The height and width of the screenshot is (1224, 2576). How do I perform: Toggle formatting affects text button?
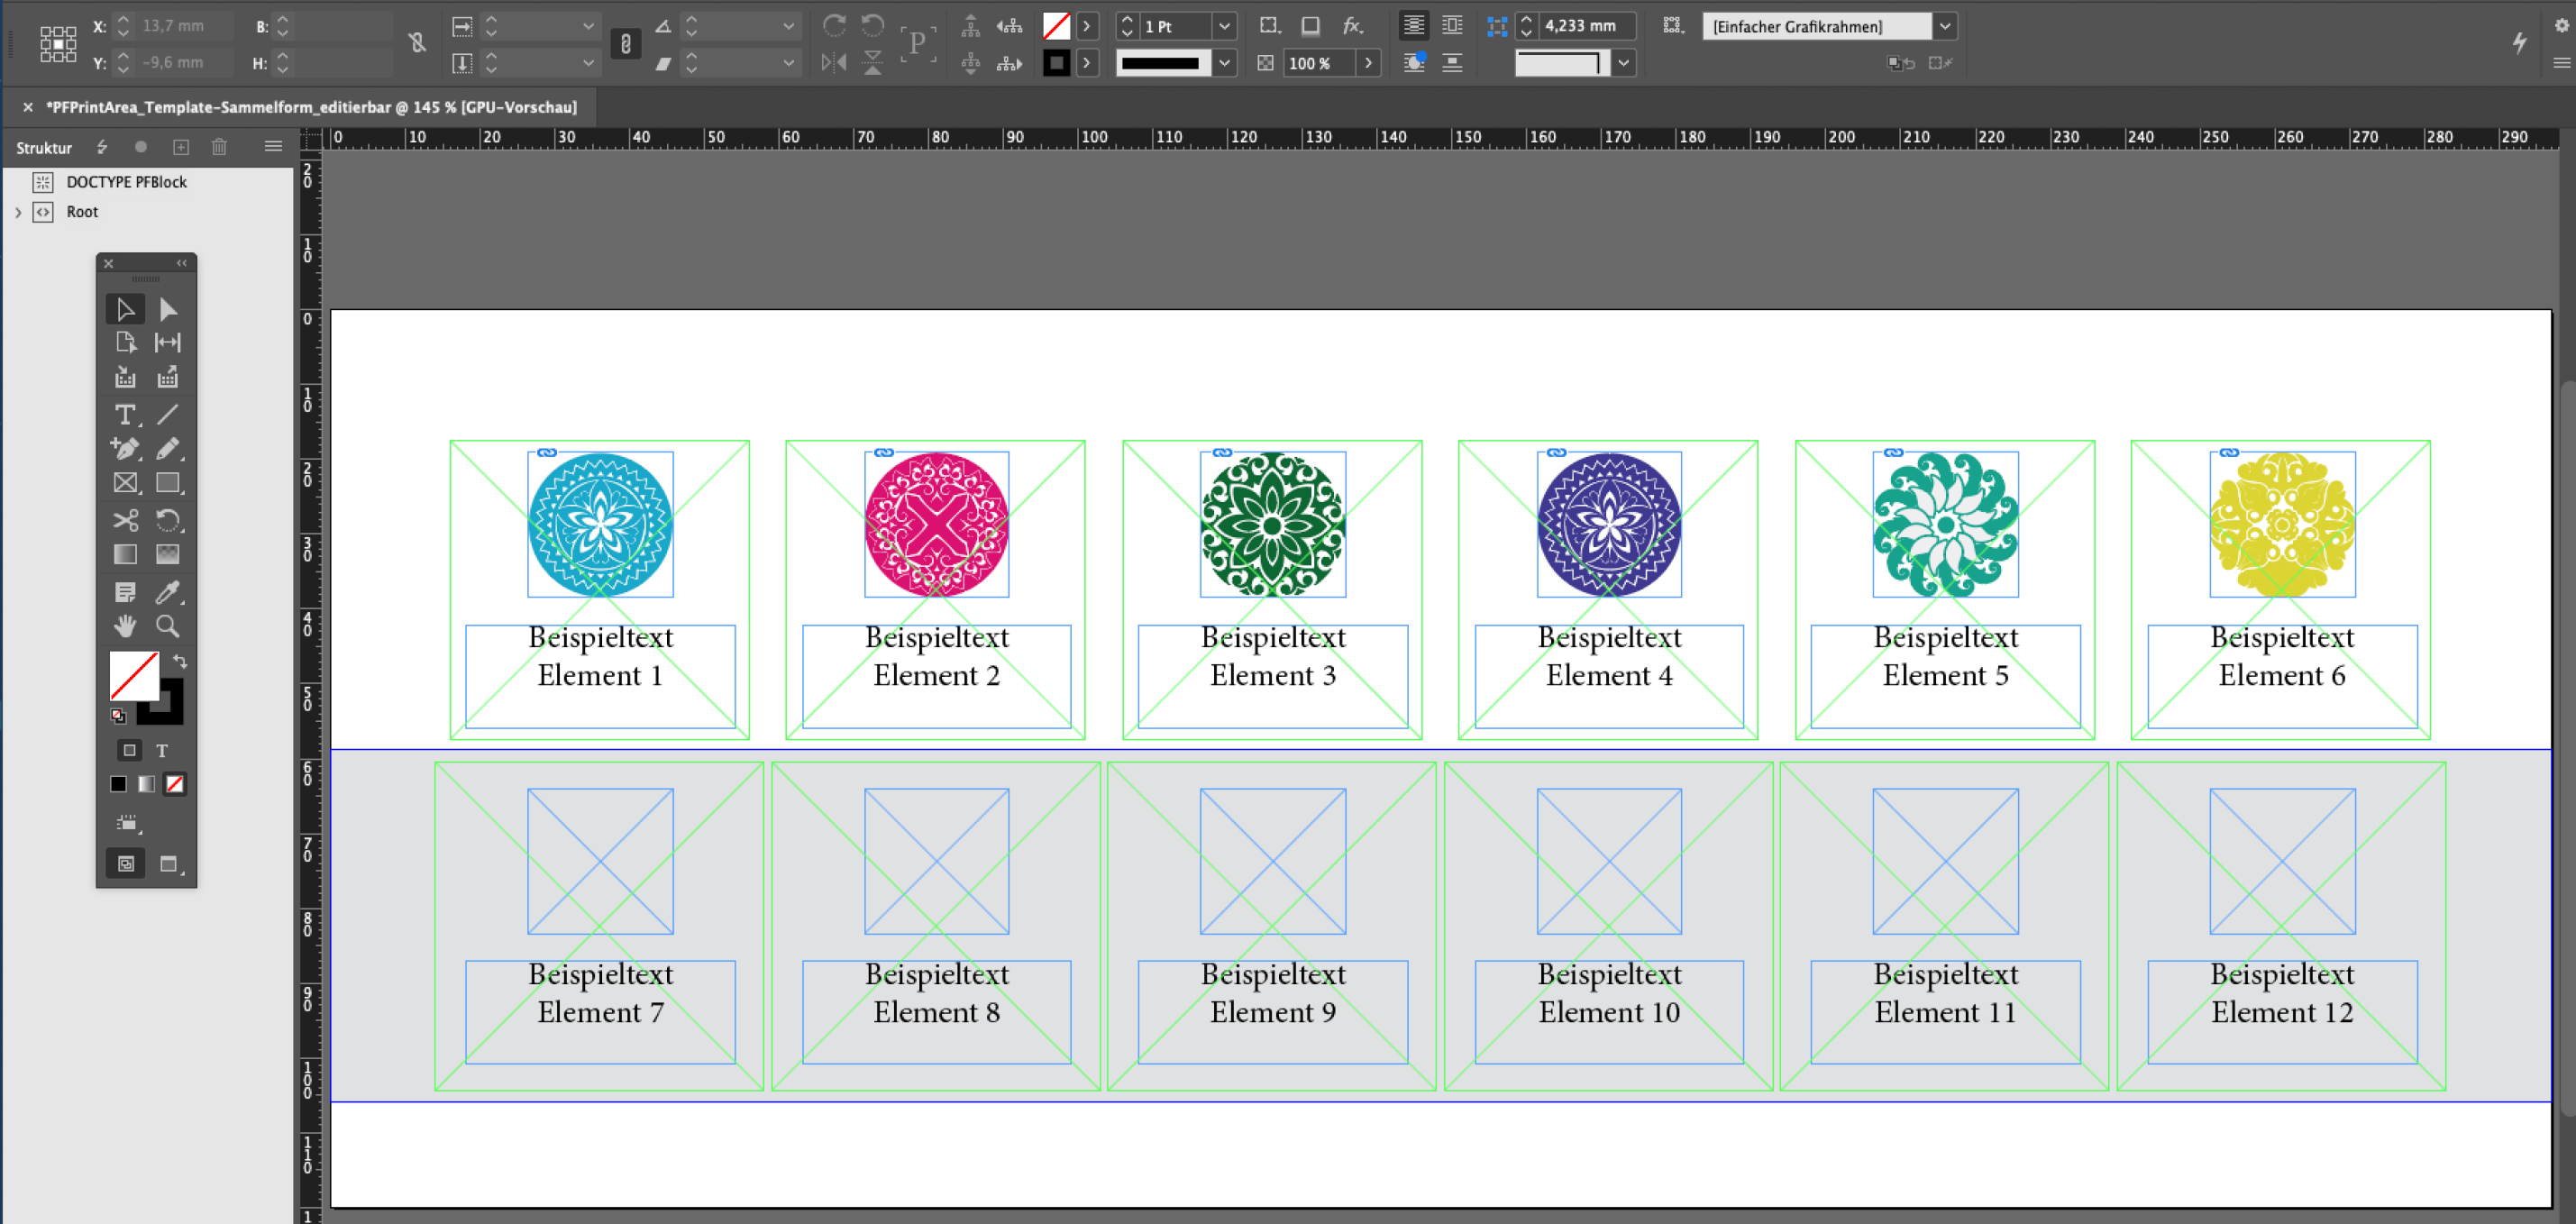click(x=162, y=750)
